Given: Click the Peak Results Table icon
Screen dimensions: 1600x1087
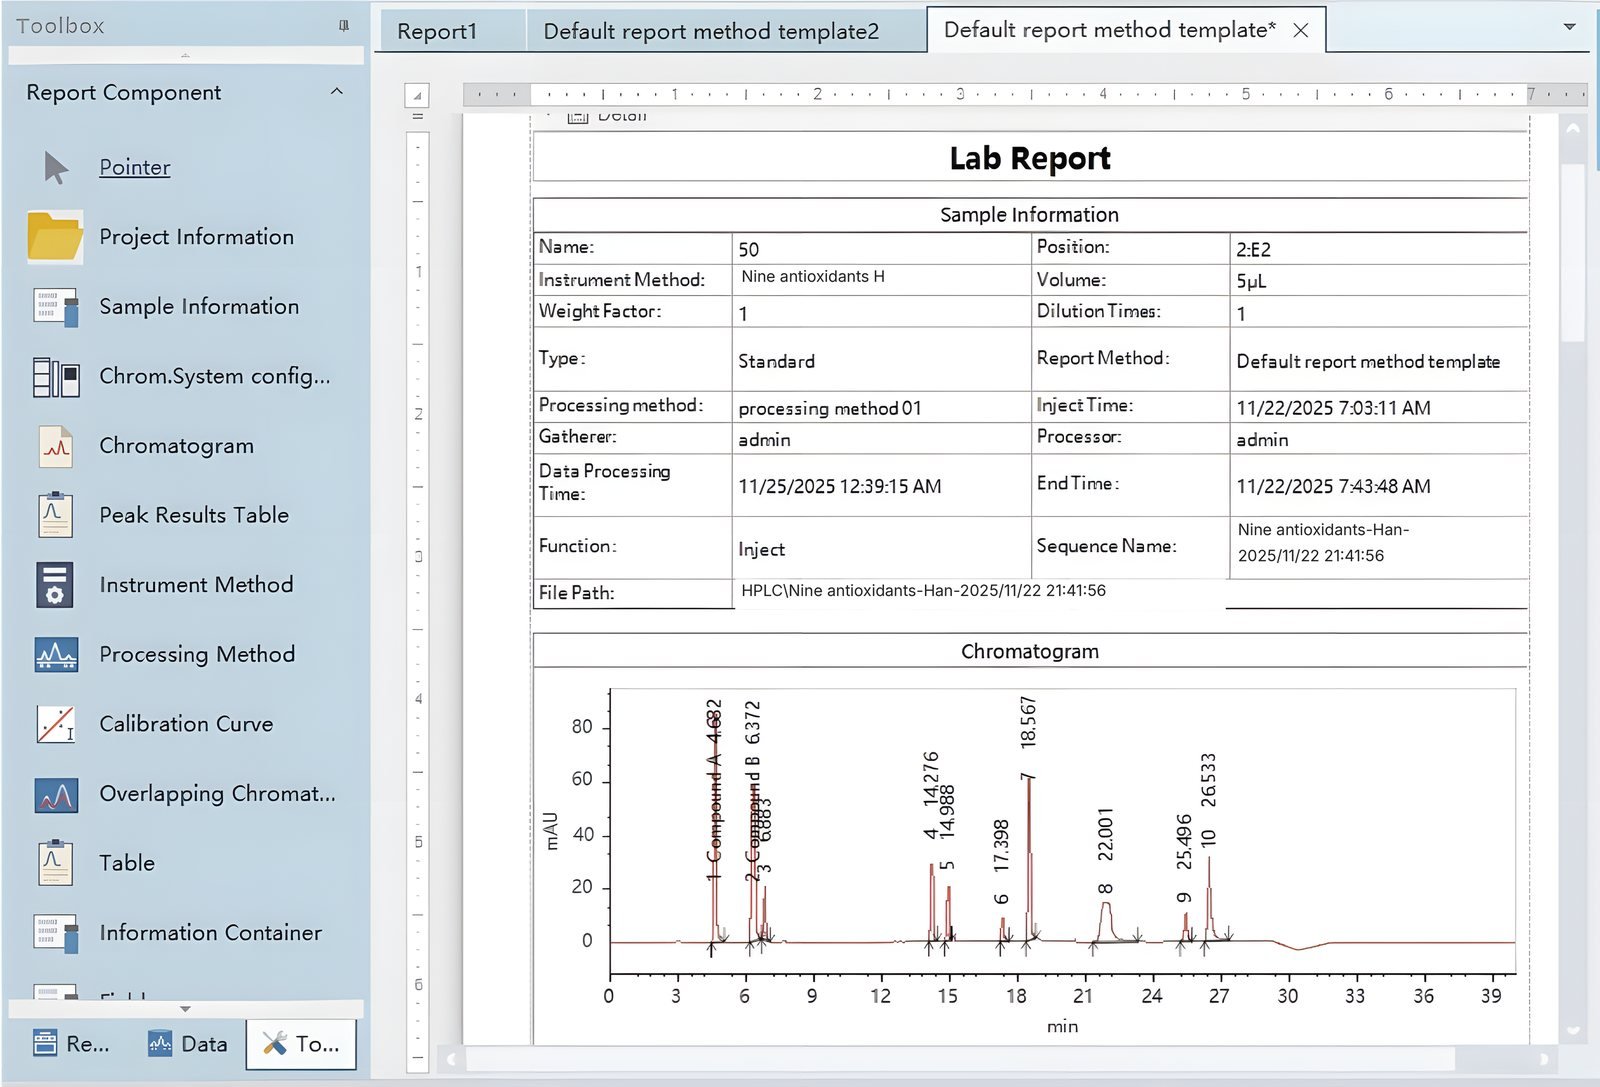Looking at the screenshot, I should 56,515.
